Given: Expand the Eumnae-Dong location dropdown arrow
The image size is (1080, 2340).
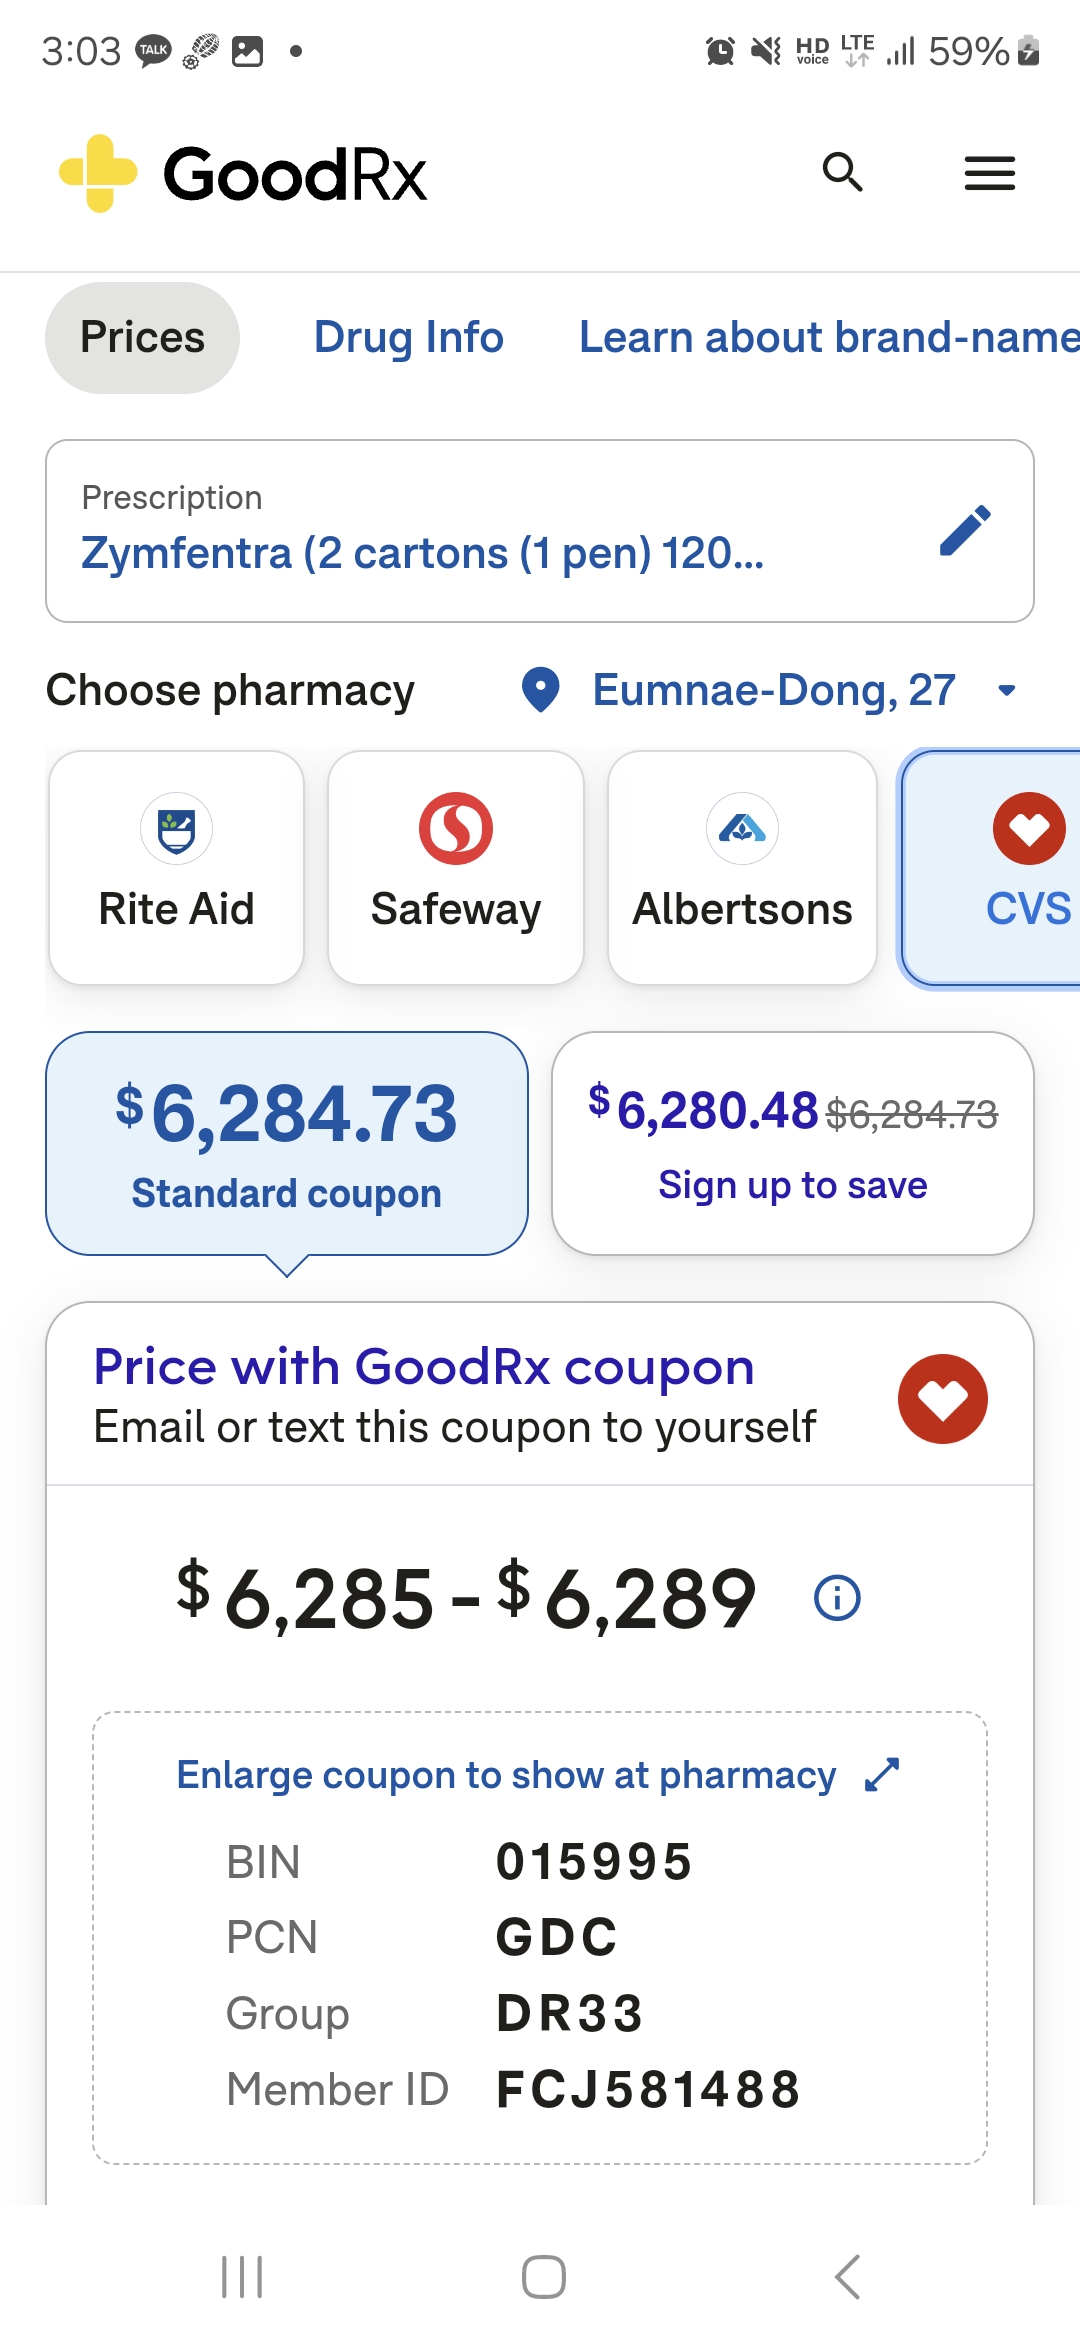Looking at the screenshot, I should (1007, 690).
